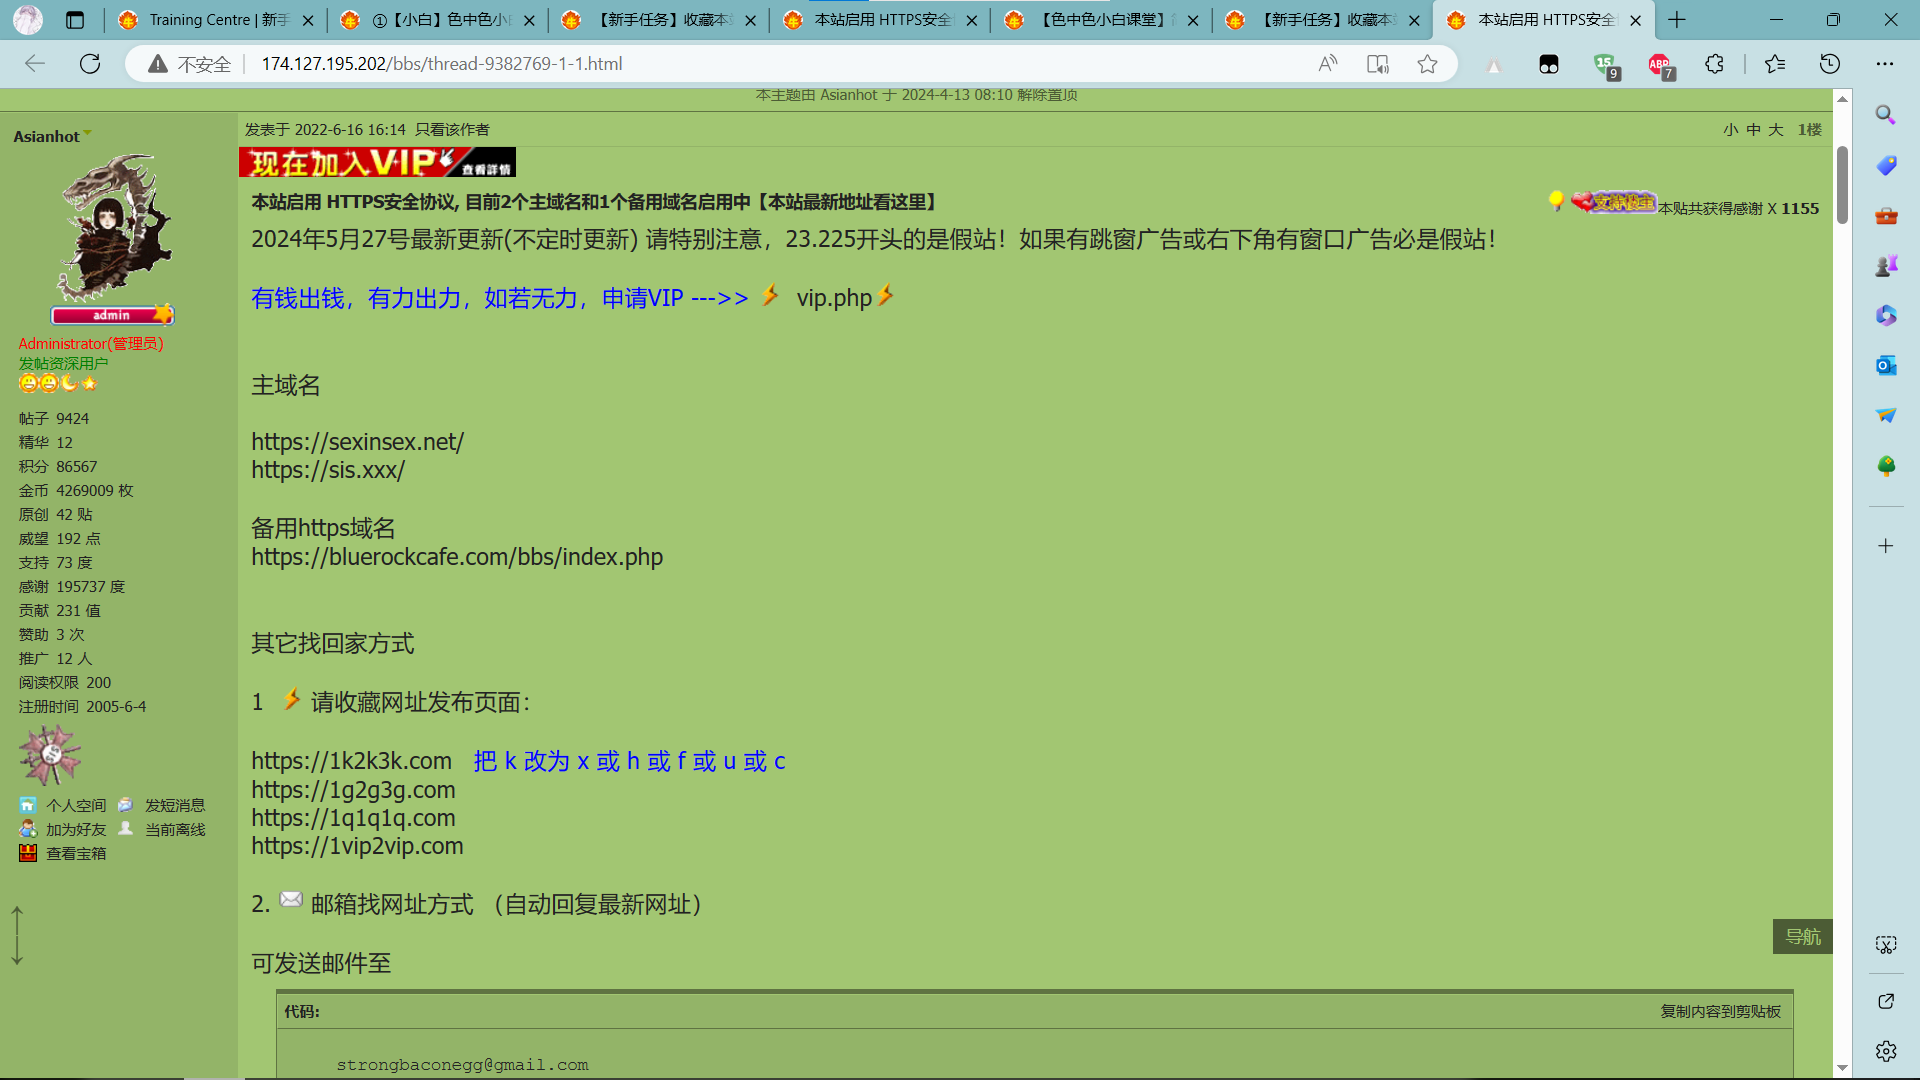The height and width of the screenshot is (1080, 1920).
Task: Reload the page with refresh icon
Action: pyautogui.click(x=90, y=64)
